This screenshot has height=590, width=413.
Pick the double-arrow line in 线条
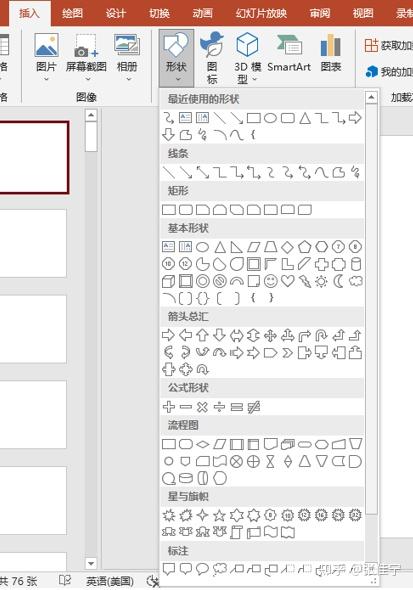click(202, 172)
